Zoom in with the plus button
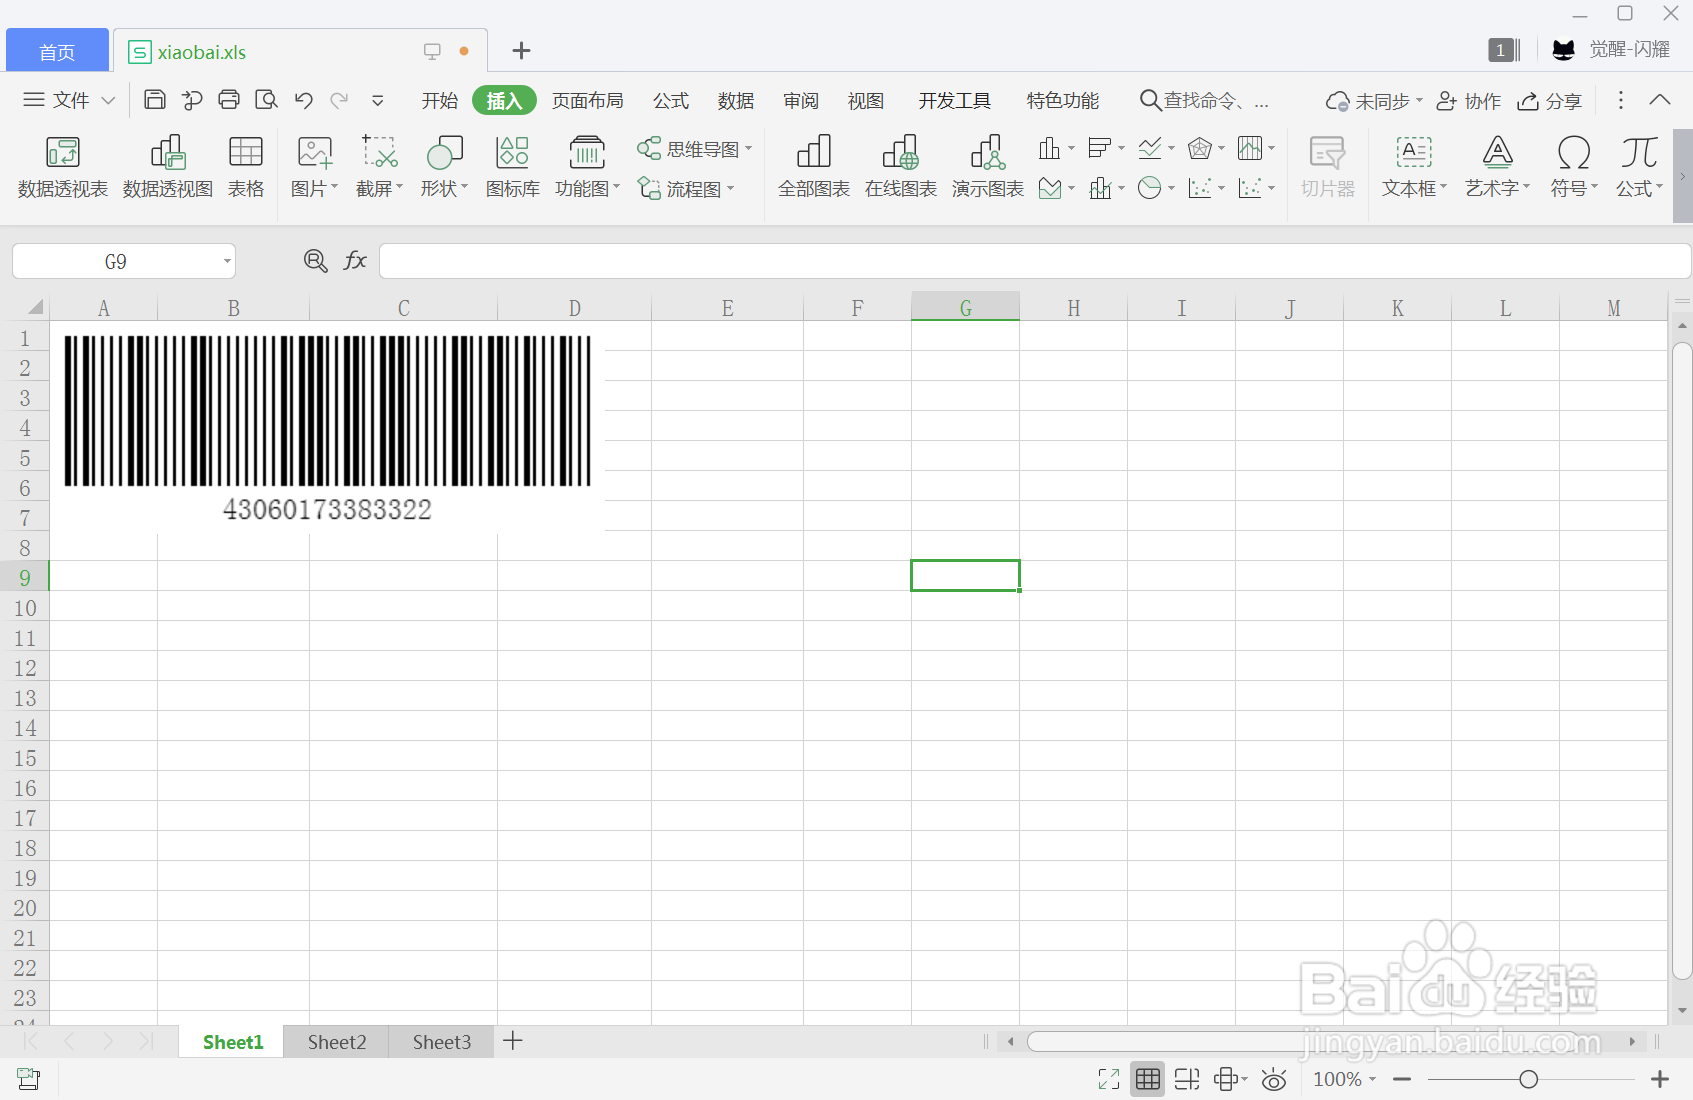This screenshot has width=1693, height=1100. pyautogui.click(x=1660, y=1079)
